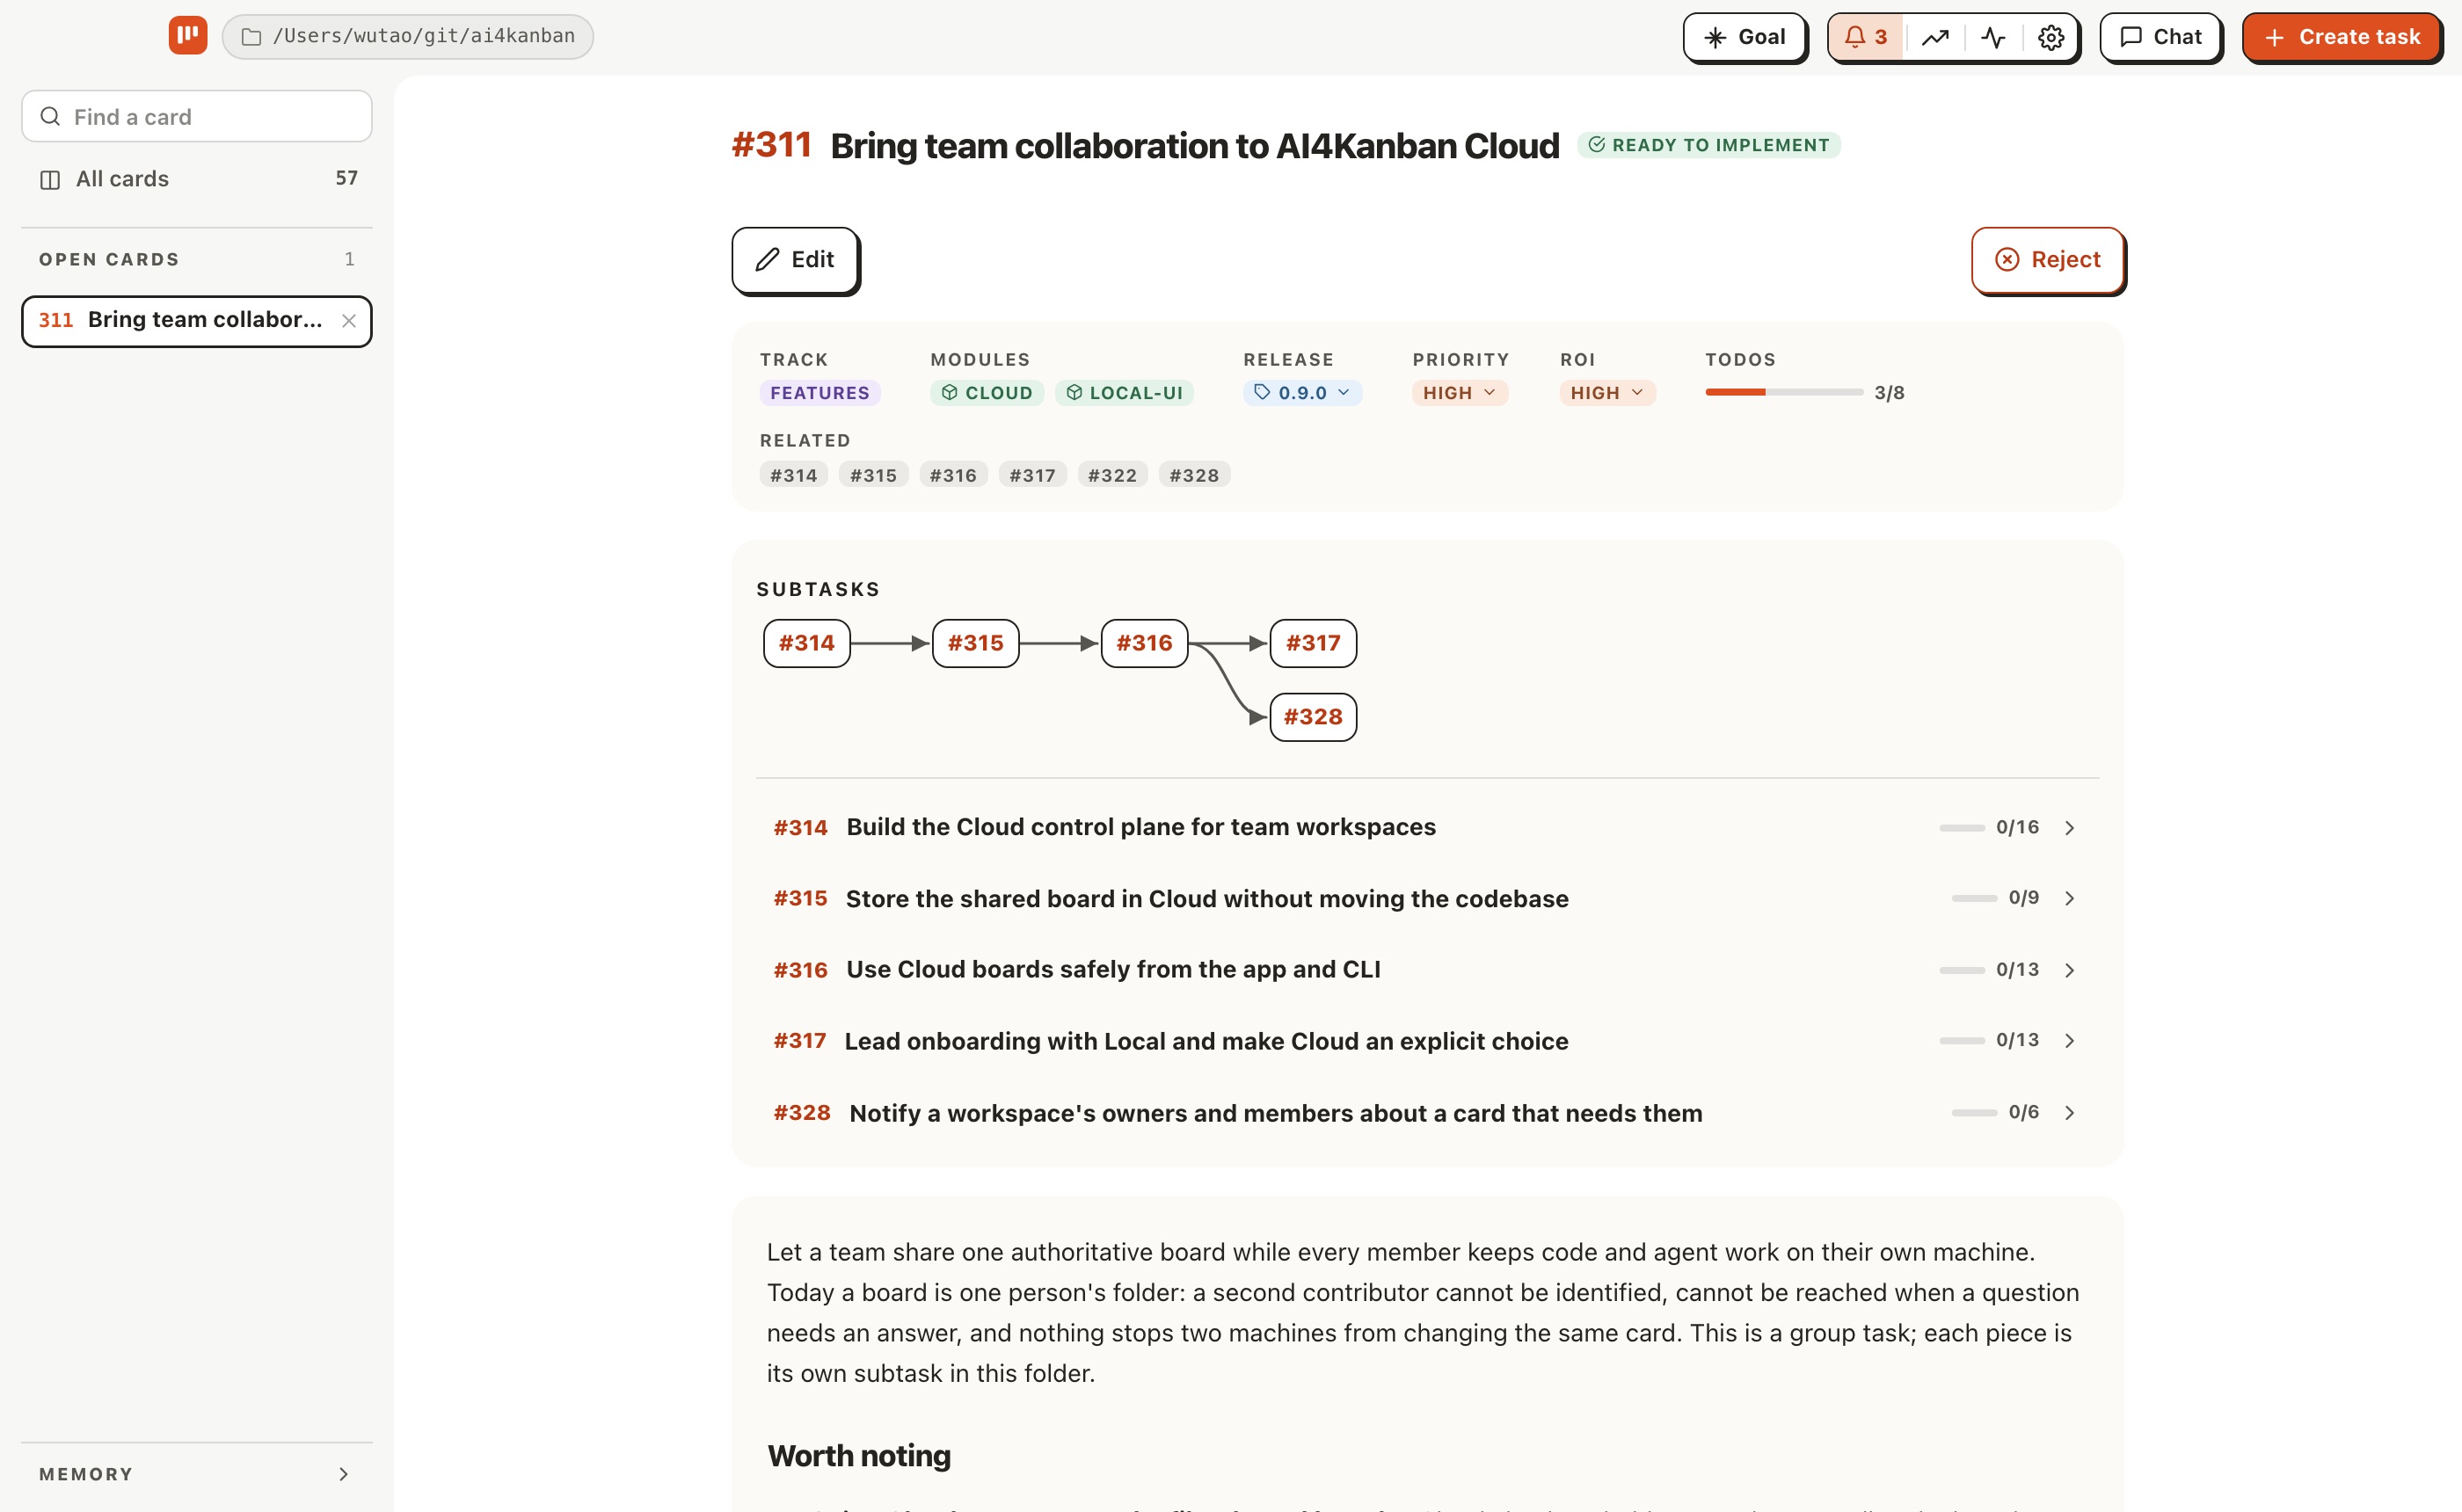Click subtask graph node #328

1313,717
